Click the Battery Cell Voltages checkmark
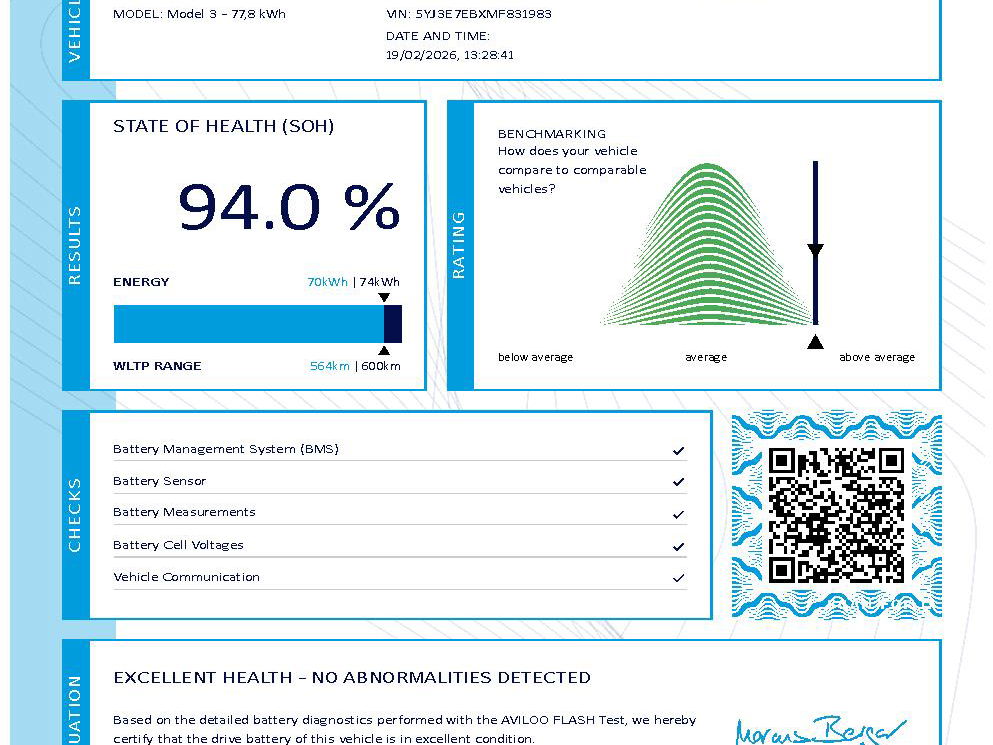Viewport: 993px width, 745px height. [678, 547]
